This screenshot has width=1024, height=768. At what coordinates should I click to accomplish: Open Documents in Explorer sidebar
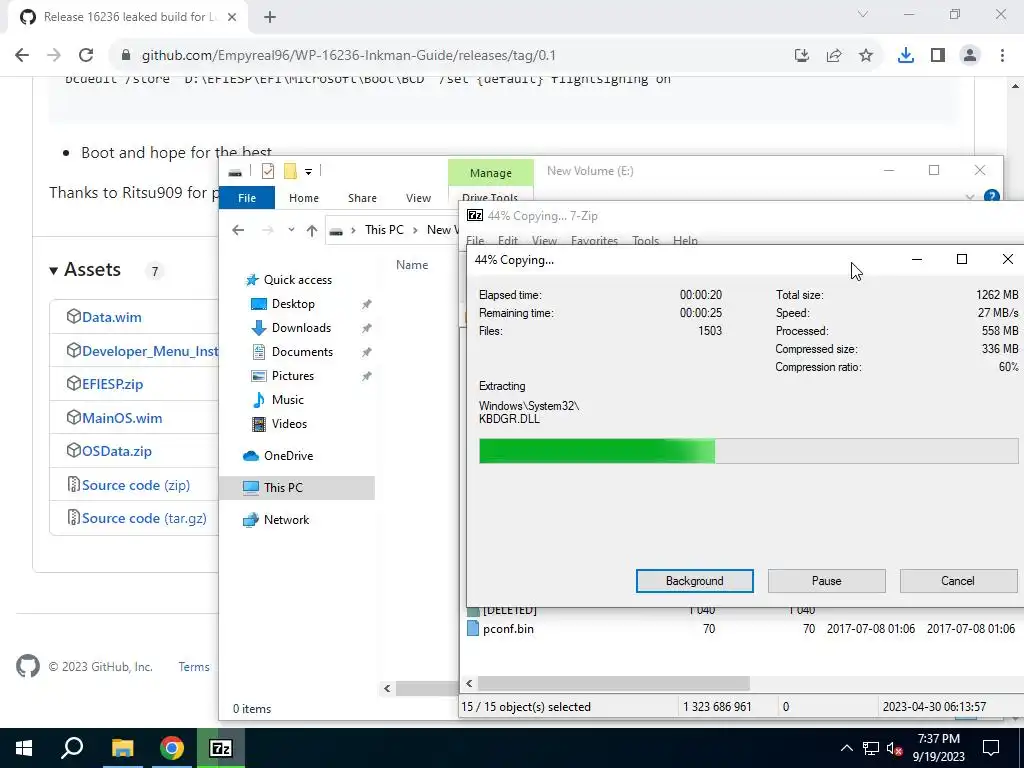302,352
